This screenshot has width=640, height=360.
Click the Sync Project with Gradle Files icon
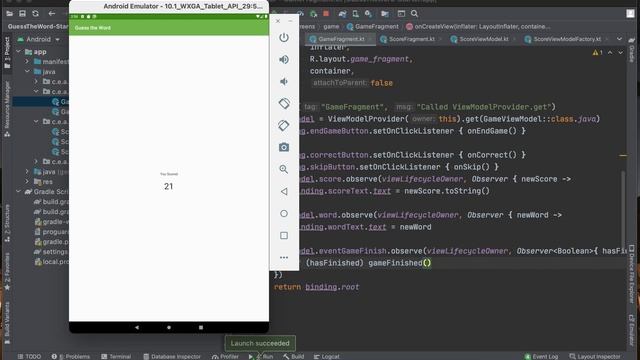tap(342, 13)
